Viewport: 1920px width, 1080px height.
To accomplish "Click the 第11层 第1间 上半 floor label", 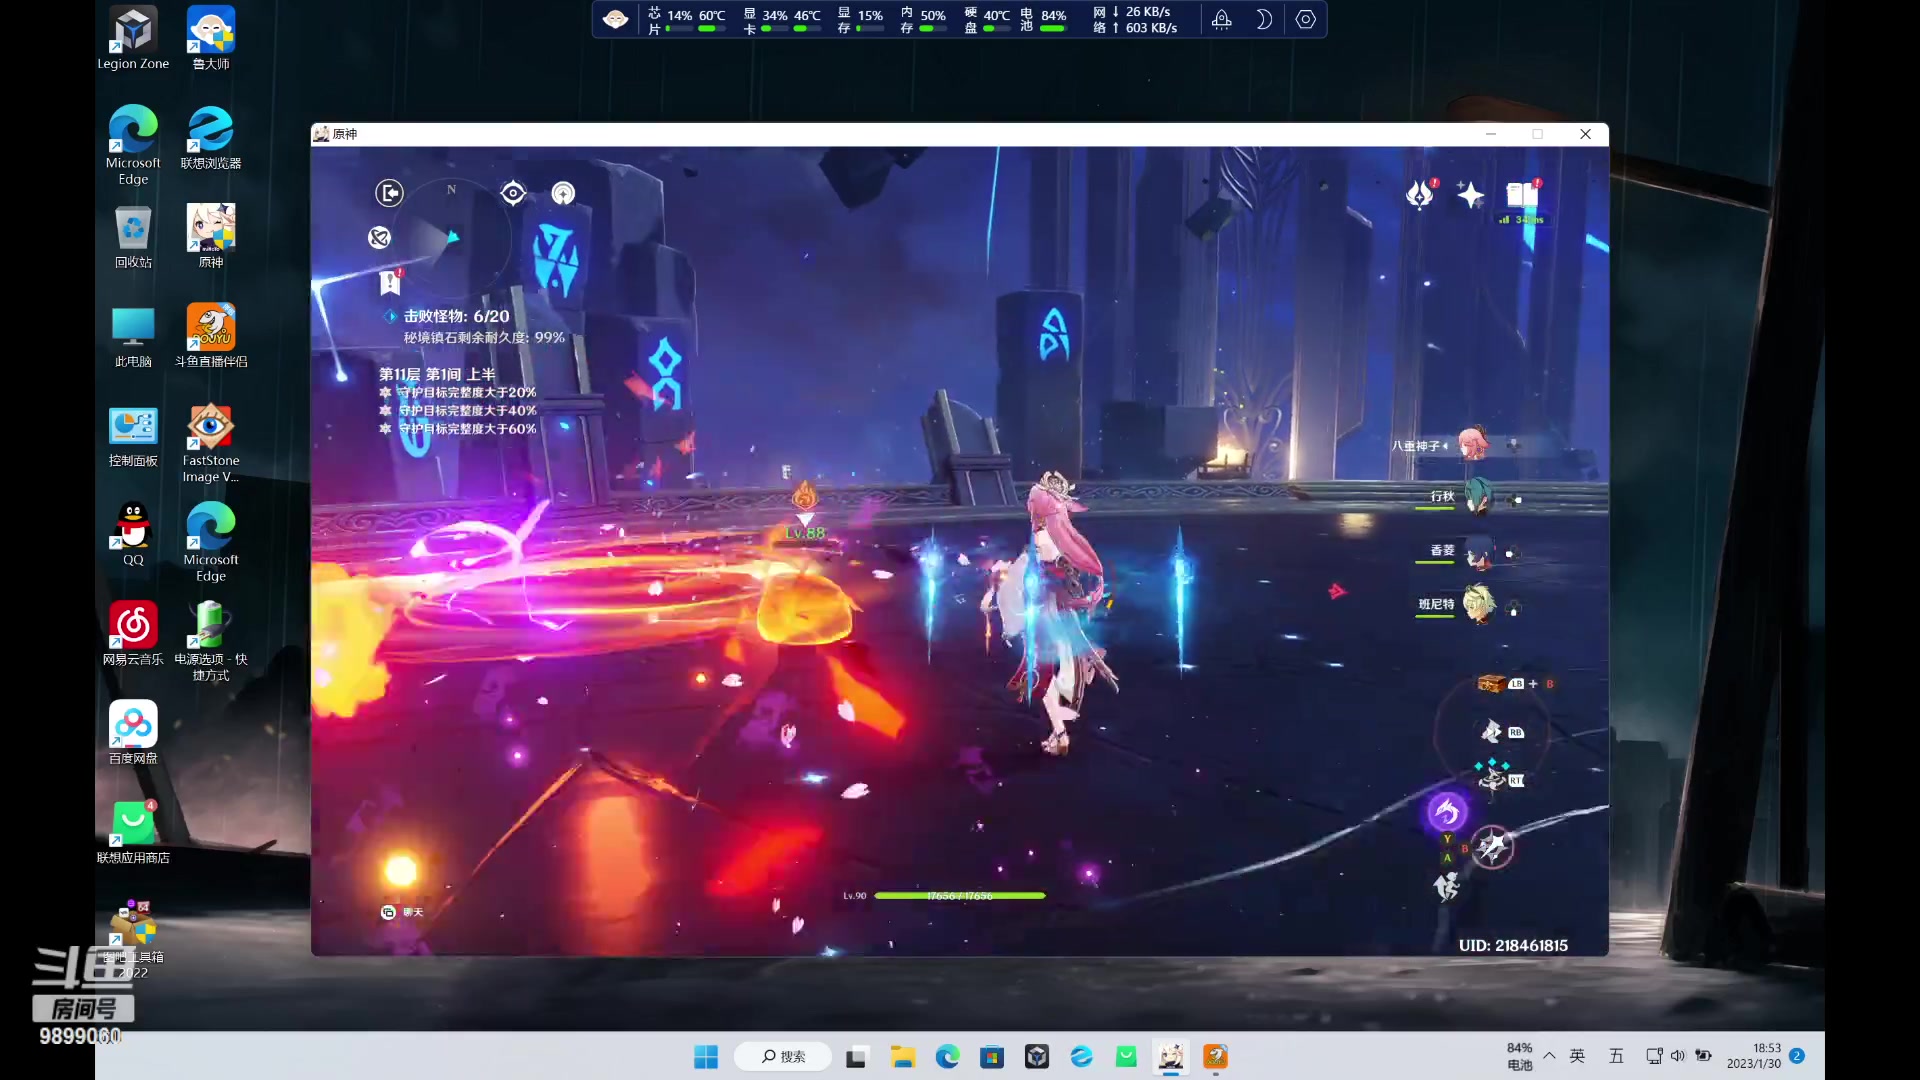I will [437, 374].
